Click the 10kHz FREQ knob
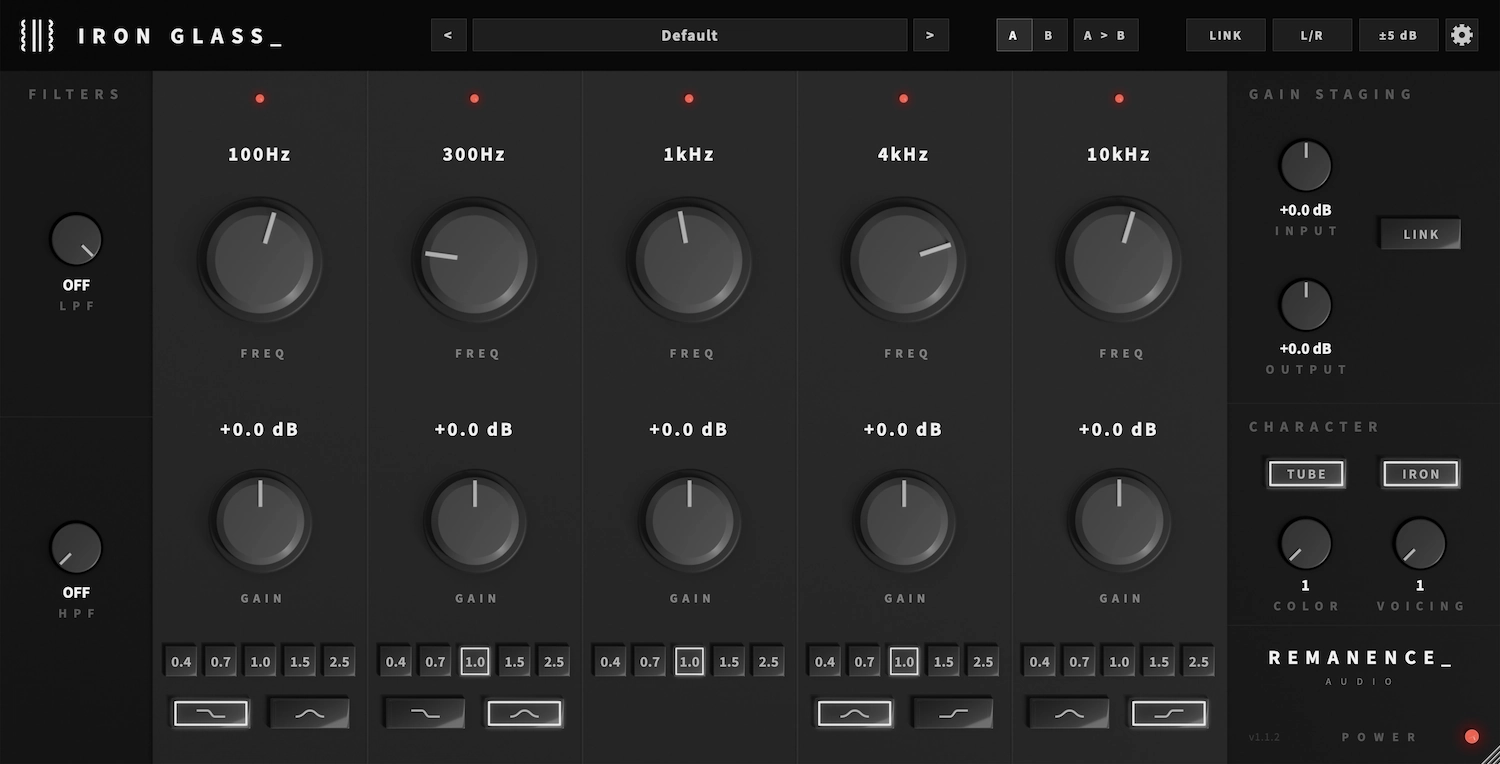The width and height of the screenshot is (1500, 764). pos(1119,260)
